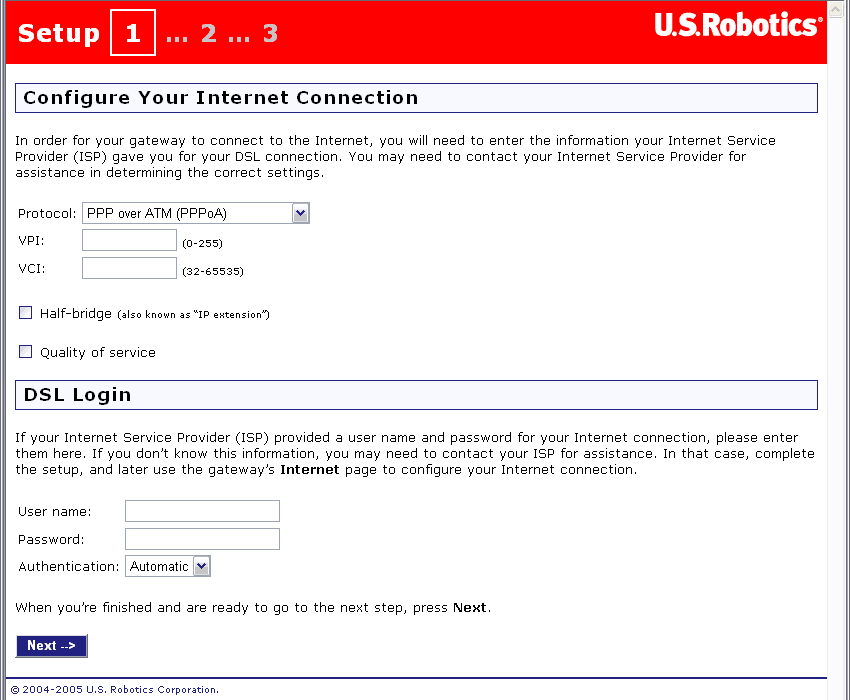This screenshot has height=700, width=850.
Task: Click the 'Configure Your Internet Connection' heading
Action: [221, 98]
